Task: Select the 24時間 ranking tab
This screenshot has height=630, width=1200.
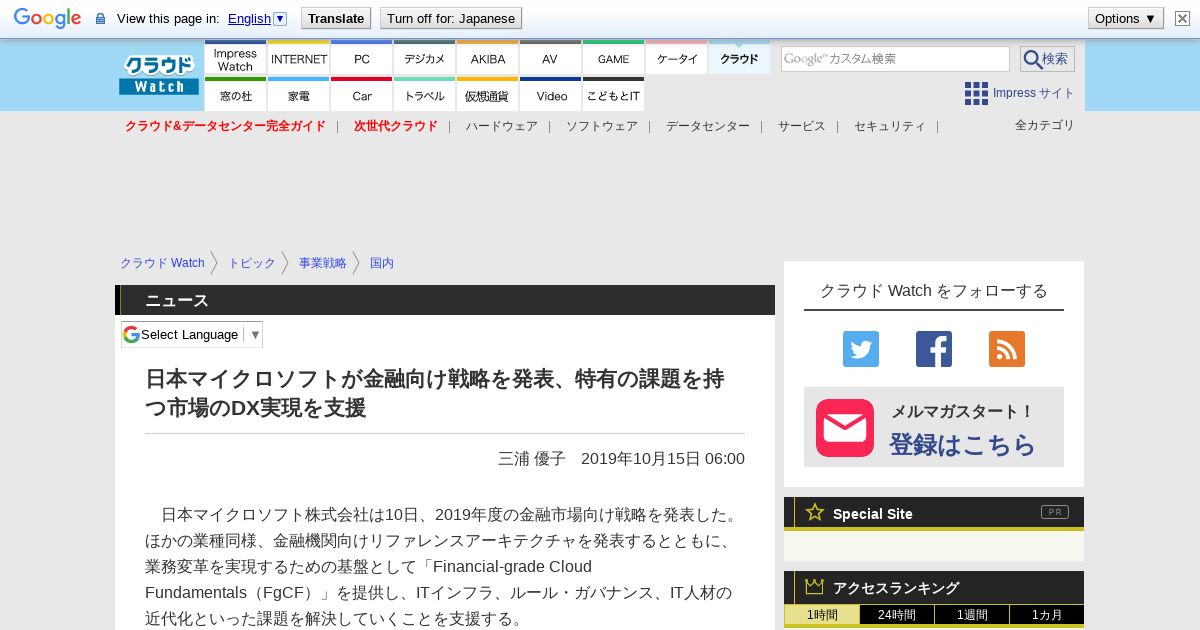Action: click(897, 615)
